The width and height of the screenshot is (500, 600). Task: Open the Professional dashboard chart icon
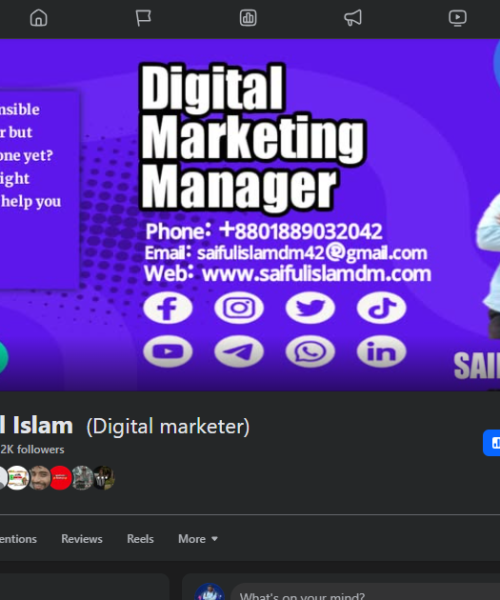click(x=248, y=18)
